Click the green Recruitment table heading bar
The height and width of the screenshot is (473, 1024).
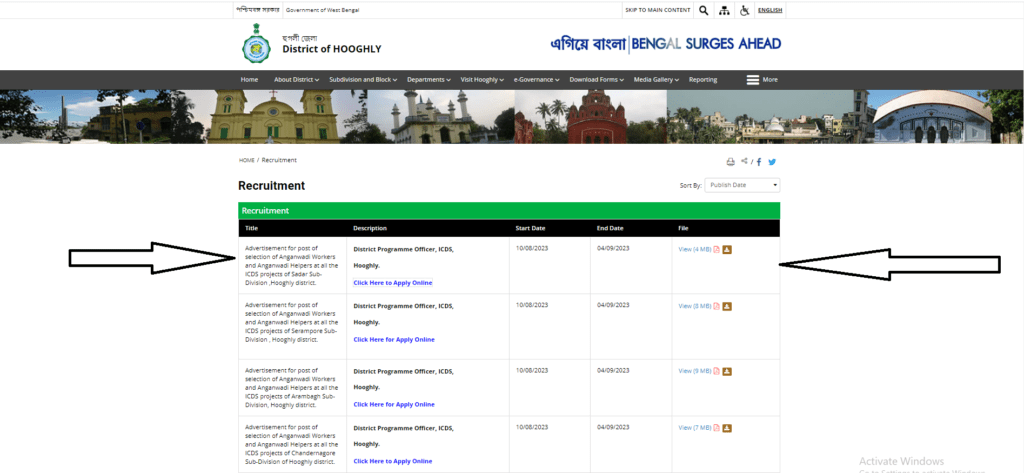[x=509, y=211]
